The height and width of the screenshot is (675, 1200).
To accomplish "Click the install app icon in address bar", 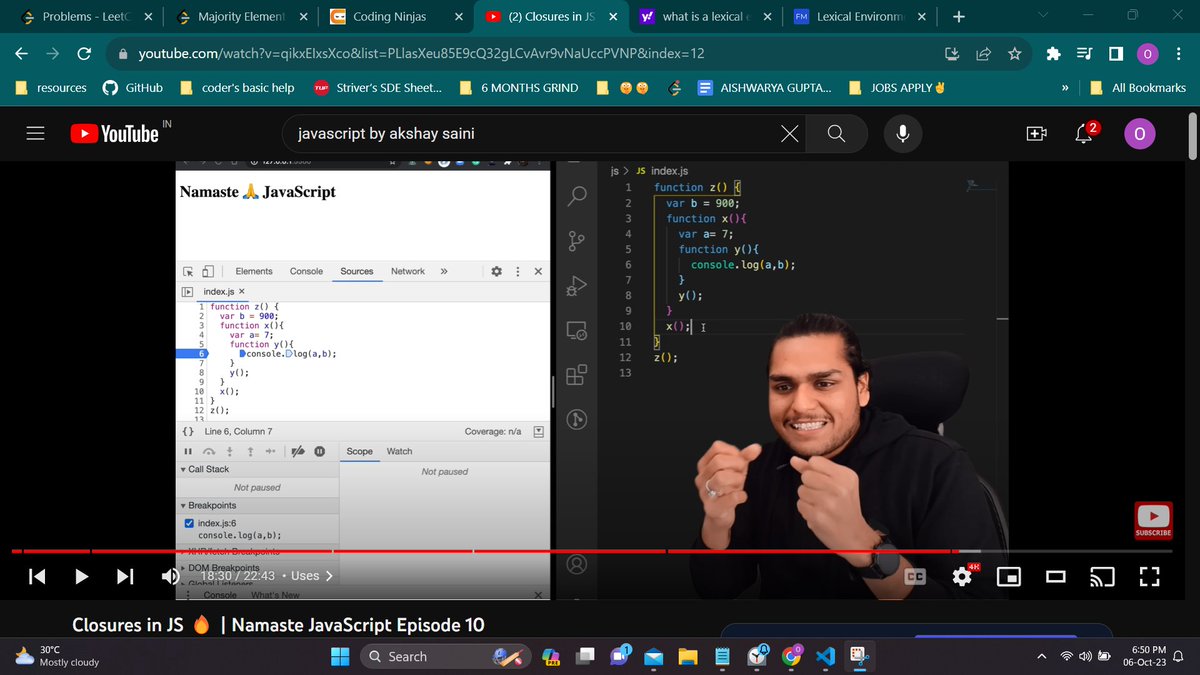I will pyautogui.click(x=952, y=53).
